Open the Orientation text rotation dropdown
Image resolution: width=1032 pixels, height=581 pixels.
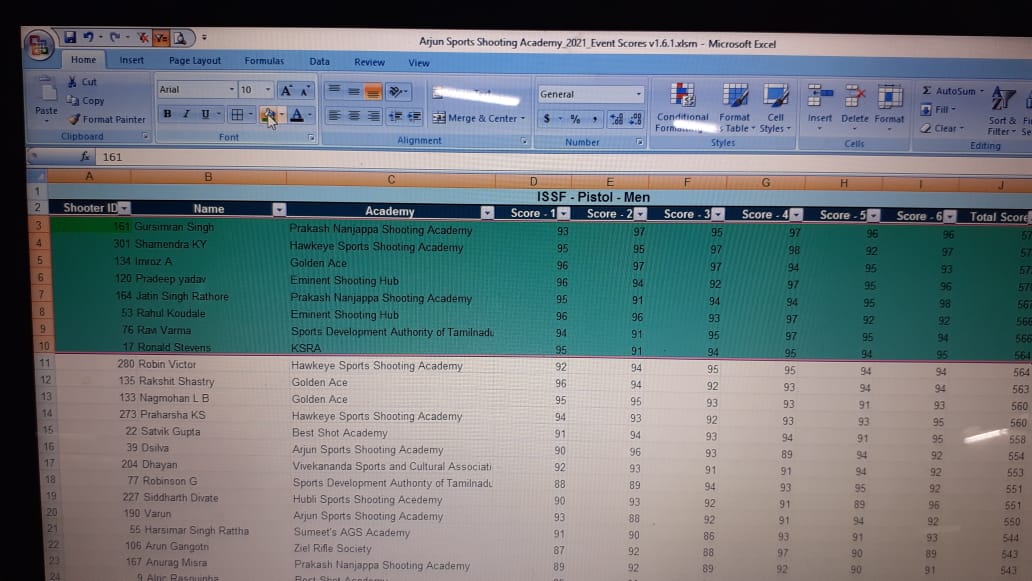398,91
